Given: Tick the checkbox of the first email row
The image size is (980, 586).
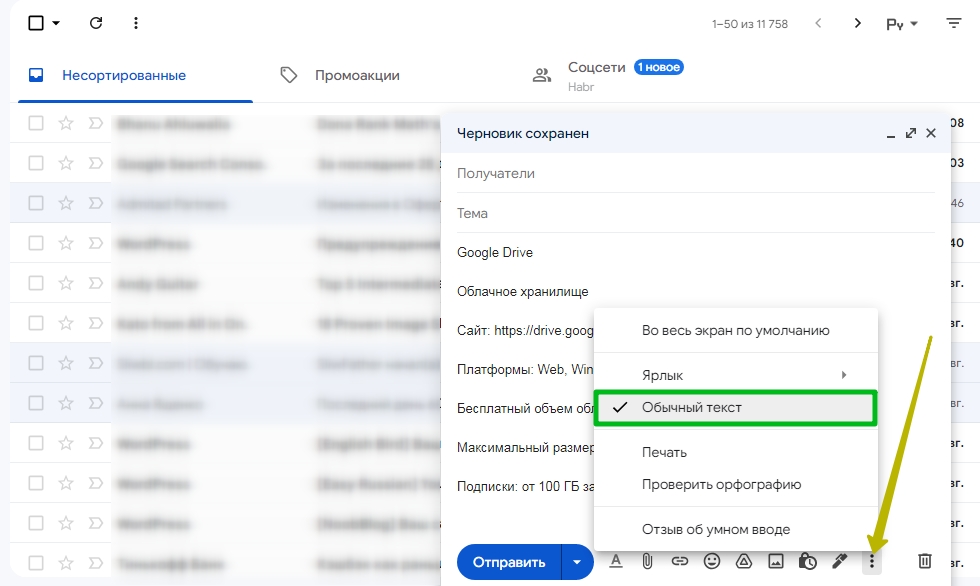Looking at the screenshot, I should [x=36, y=123].
